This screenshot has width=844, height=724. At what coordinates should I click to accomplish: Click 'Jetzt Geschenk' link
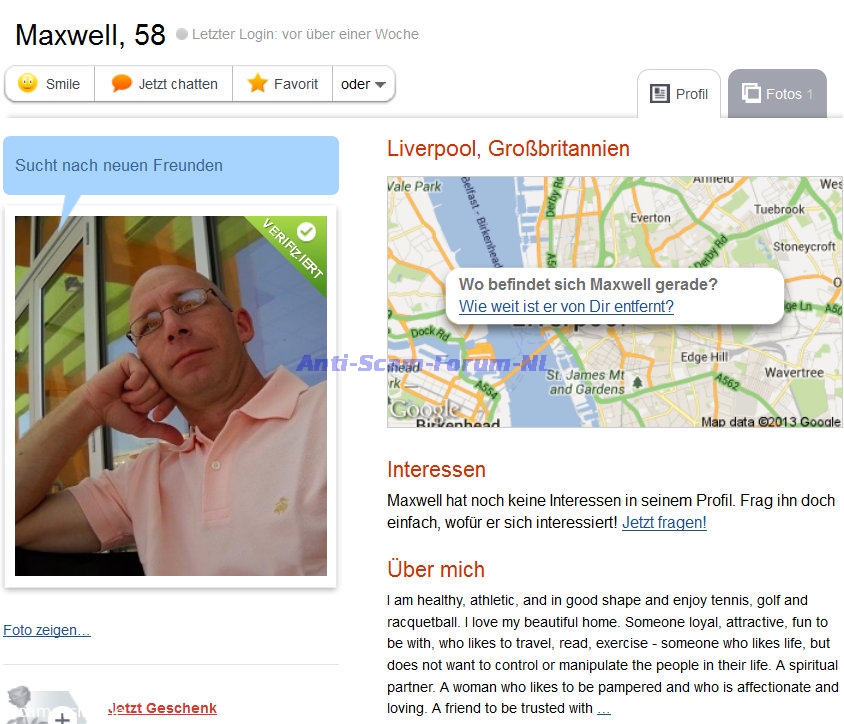[x=162, y=708]
